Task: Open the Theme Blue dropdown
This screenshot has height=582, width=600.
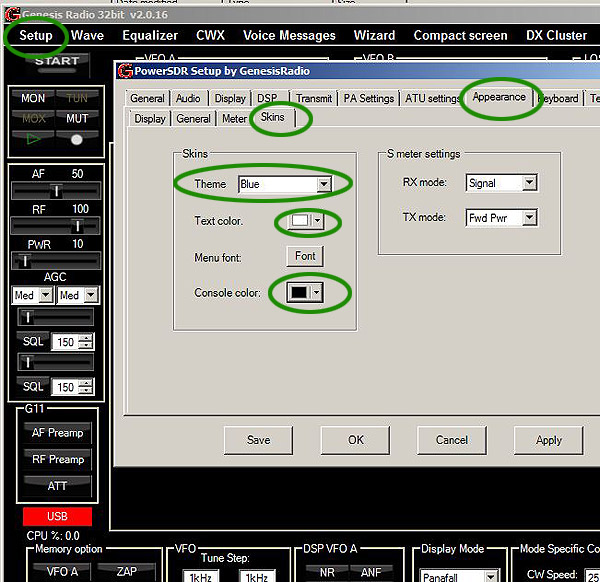Action: point(285,184)
